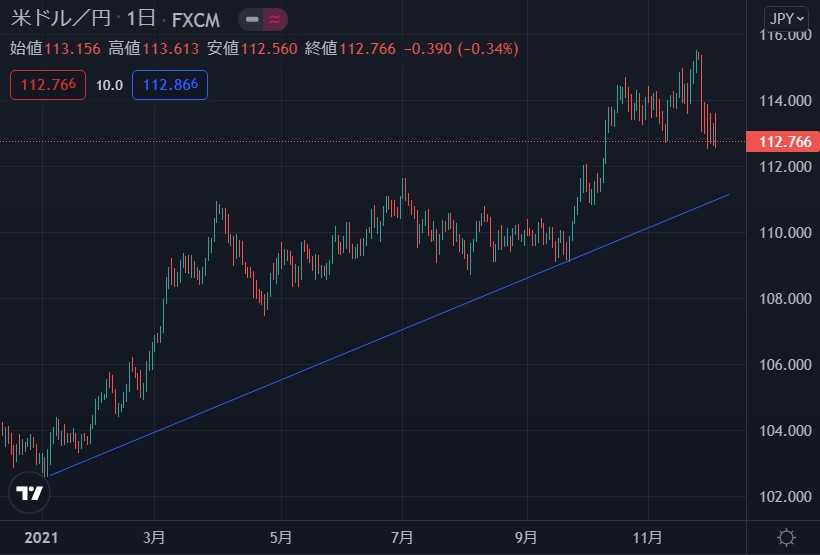The image size is (820, 555).
Task: Open the JPY currency dropdown
Action: pyautogui.click(x=787, y=19)
